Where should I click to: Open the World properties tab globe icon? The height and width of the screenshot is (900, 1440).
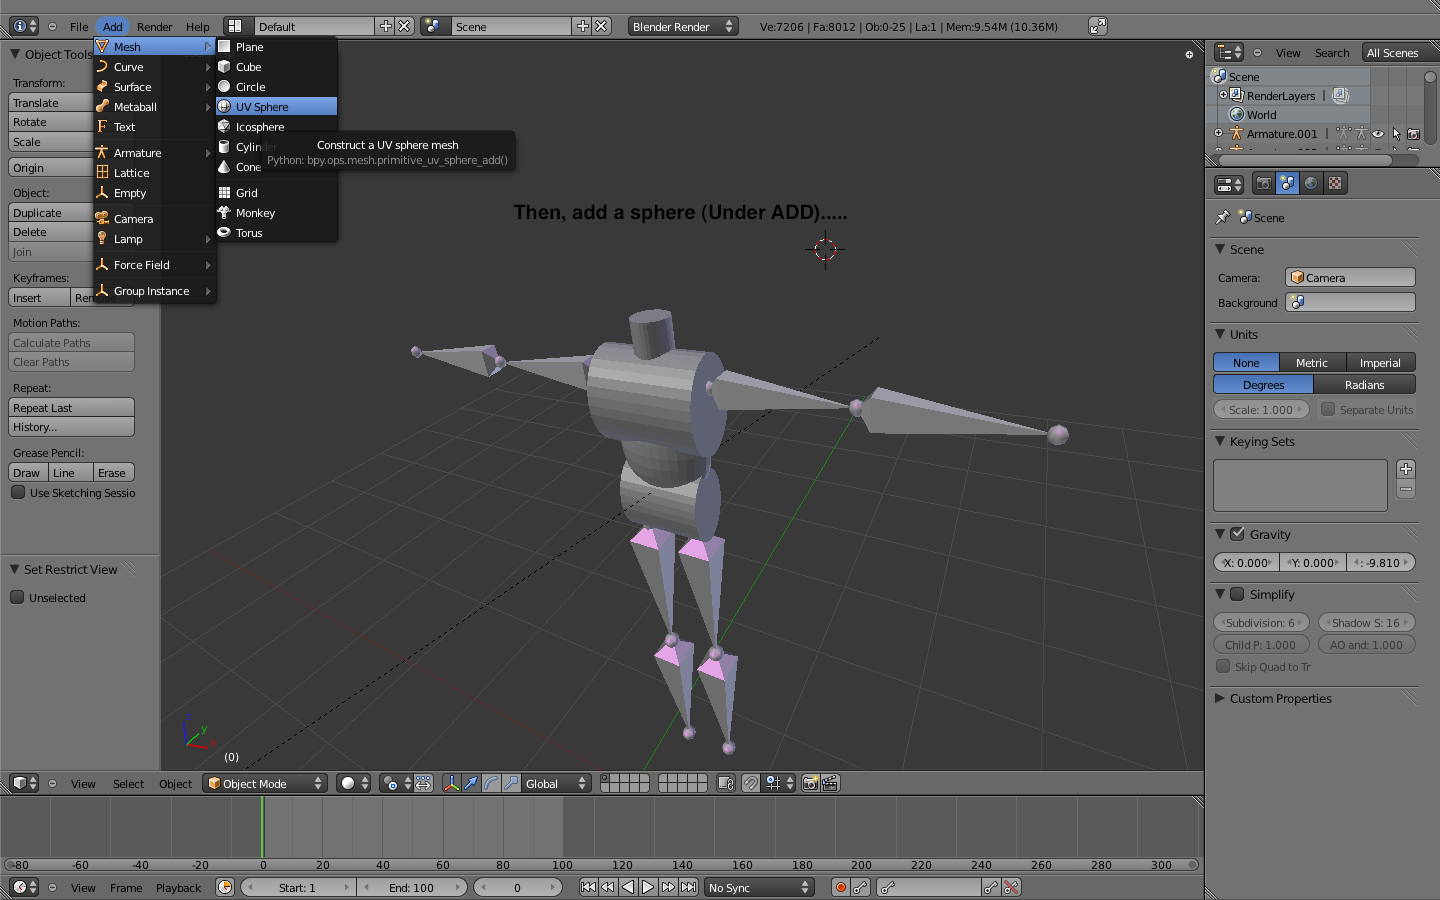click(1310, 183)
